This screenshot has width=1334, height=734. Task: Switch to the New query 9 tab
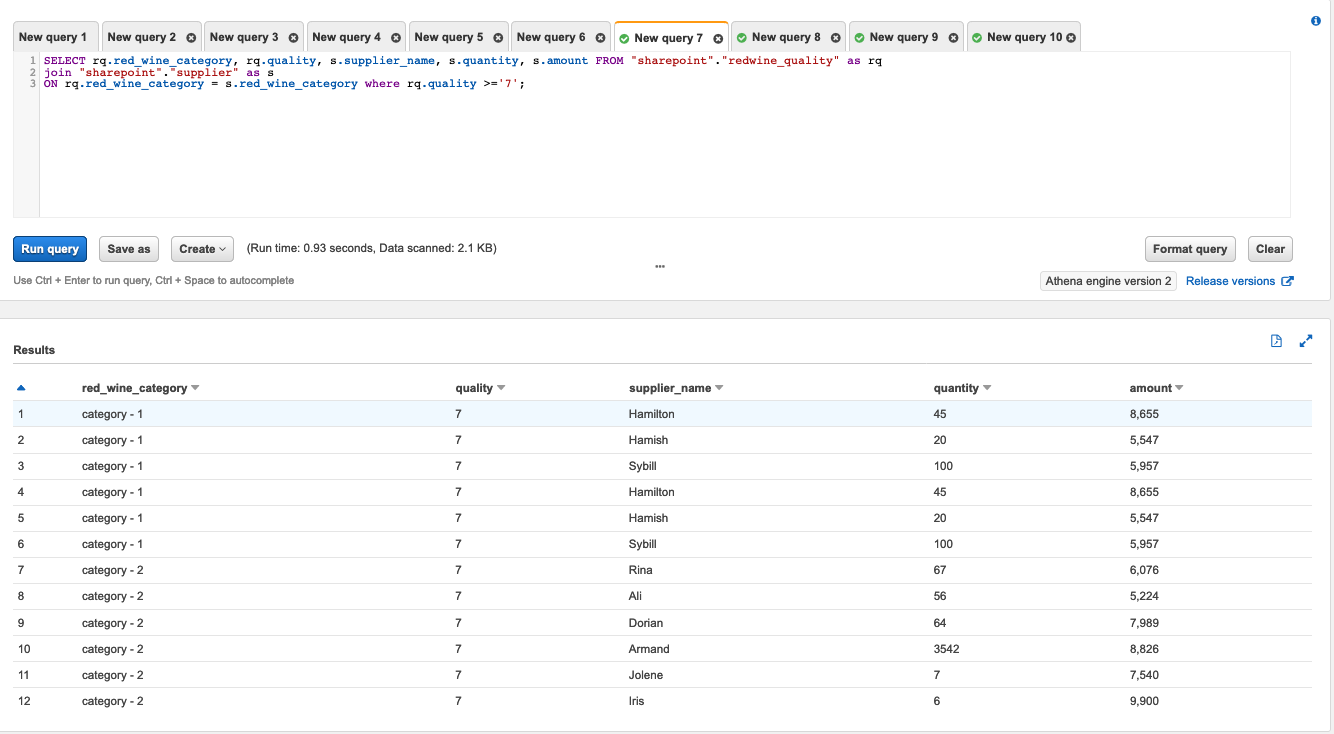click(x=905, y=36)
